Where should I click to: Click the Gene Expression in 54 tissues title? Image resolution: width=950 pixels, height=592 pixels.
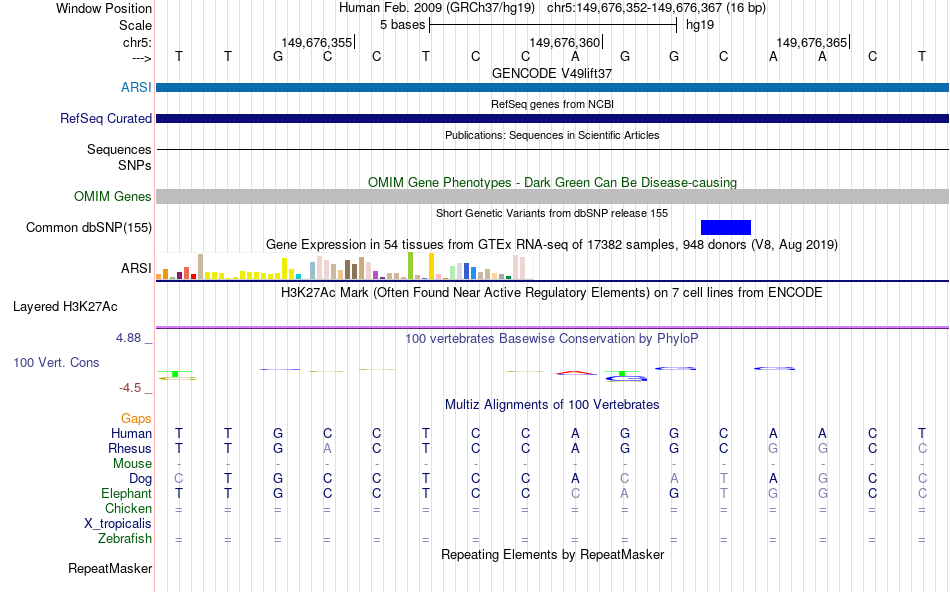coord(552,245)
